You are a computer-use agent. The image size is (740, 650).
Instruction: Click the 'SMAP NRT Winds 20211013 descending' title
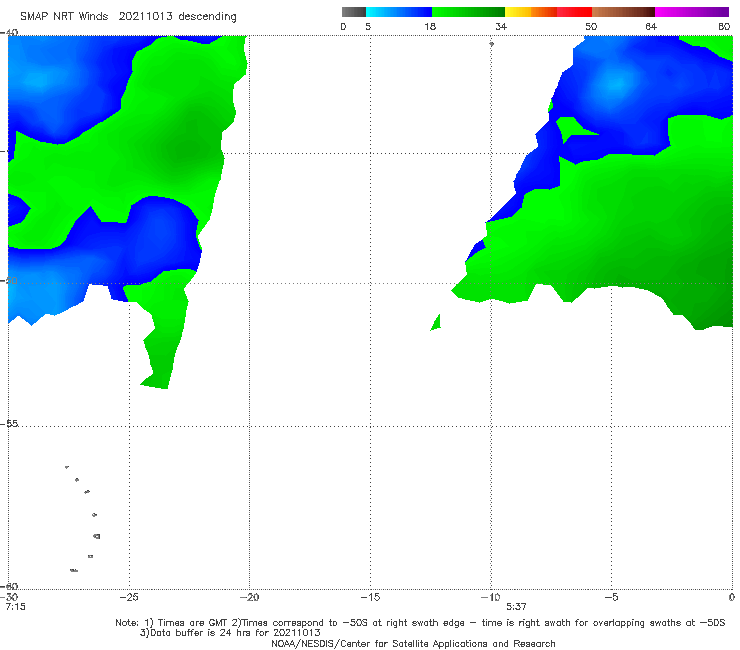pos(128,16)
